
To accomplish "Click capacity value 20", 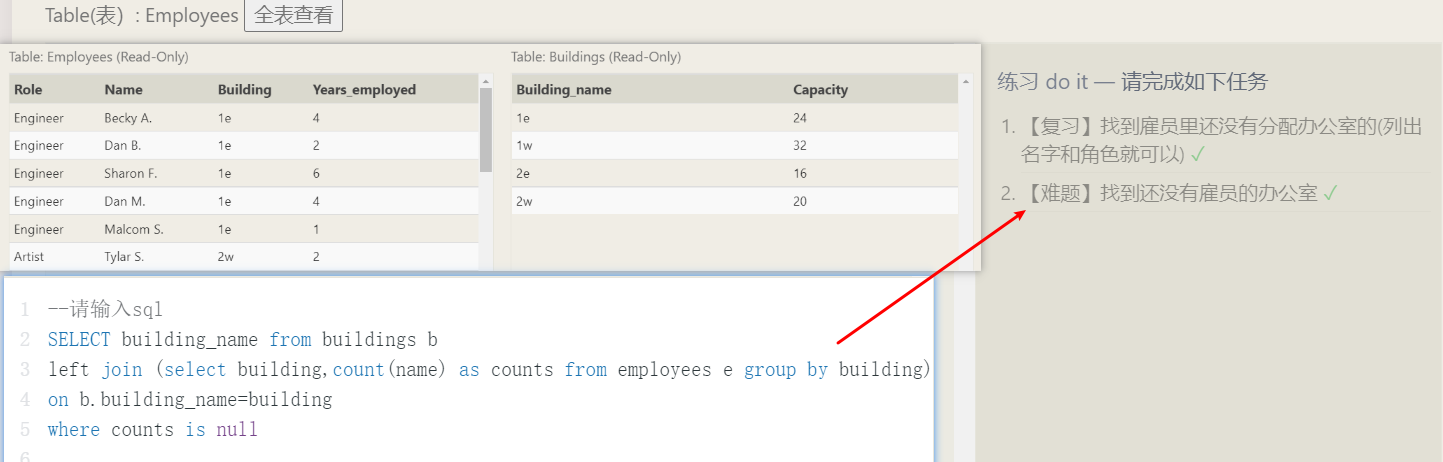I will (800, 202).
